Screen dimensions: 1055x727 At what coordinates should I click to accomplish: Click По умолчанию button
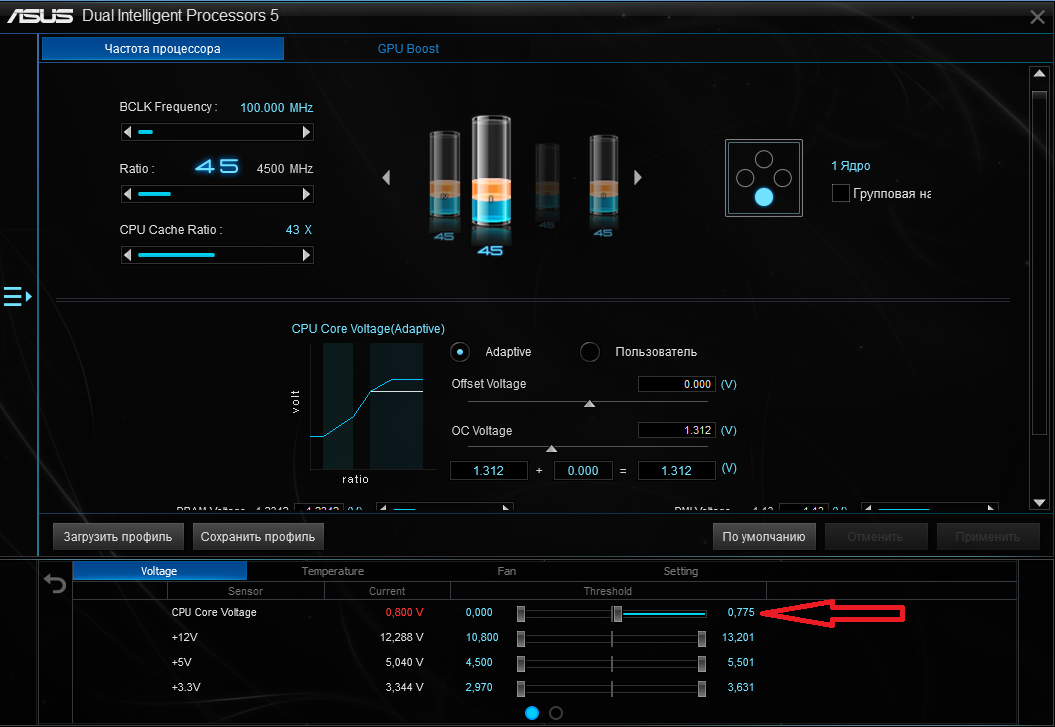(764, 537)
